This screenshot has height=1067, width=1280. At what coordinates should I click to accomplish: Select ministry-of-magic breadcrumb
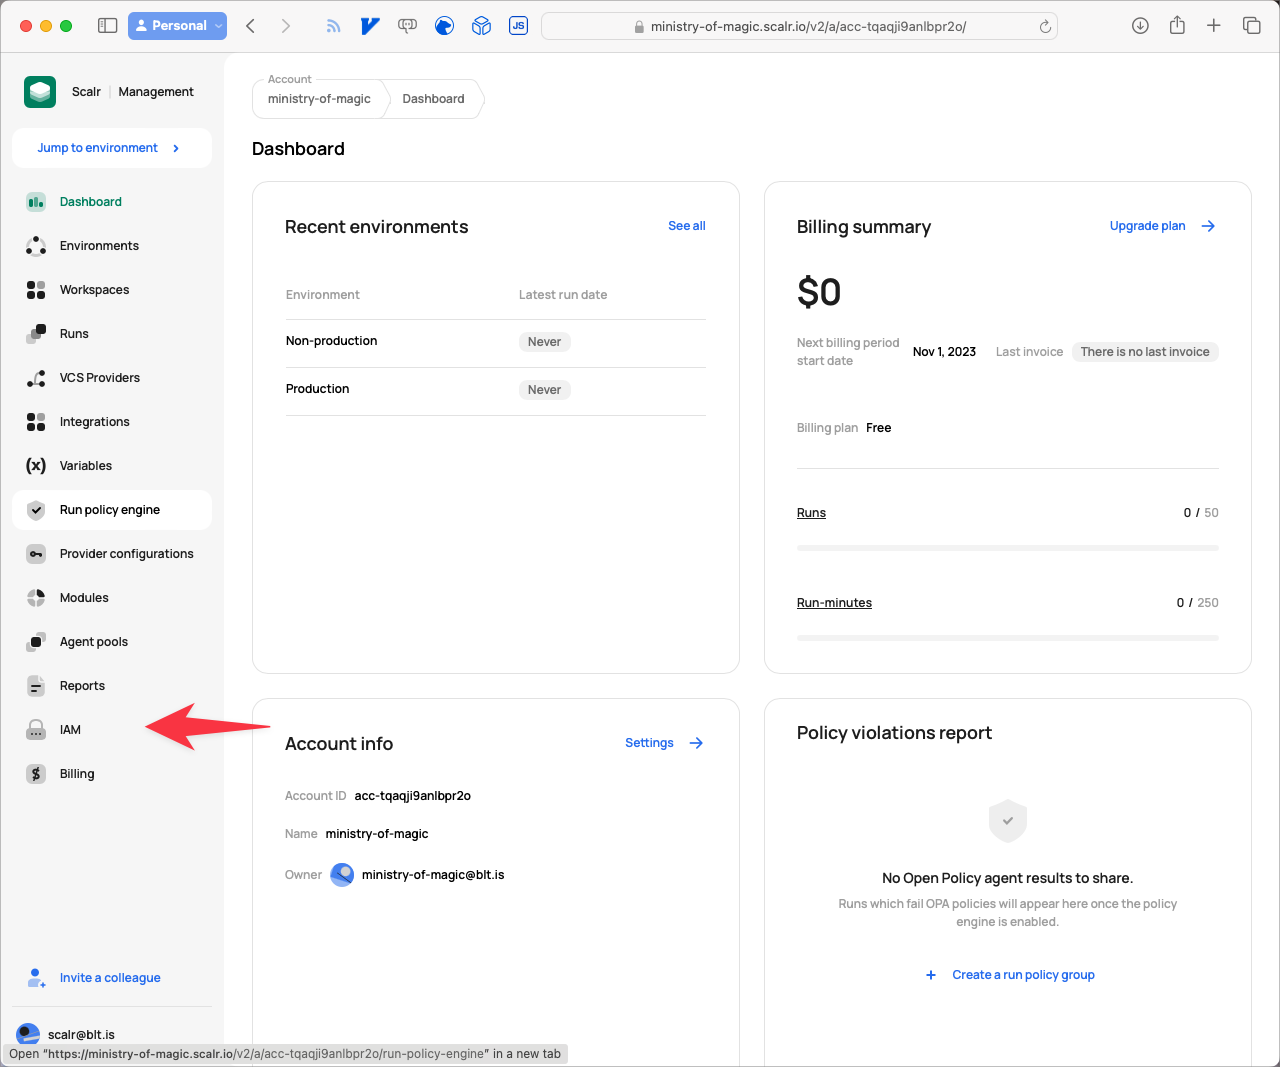pyautogui.click(x=319, y=99)
